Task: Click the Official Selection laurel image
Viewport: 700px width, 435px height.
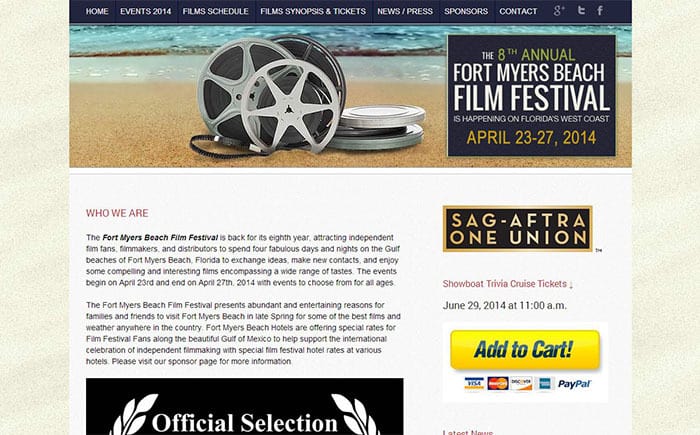Action: tap(245, 407)
